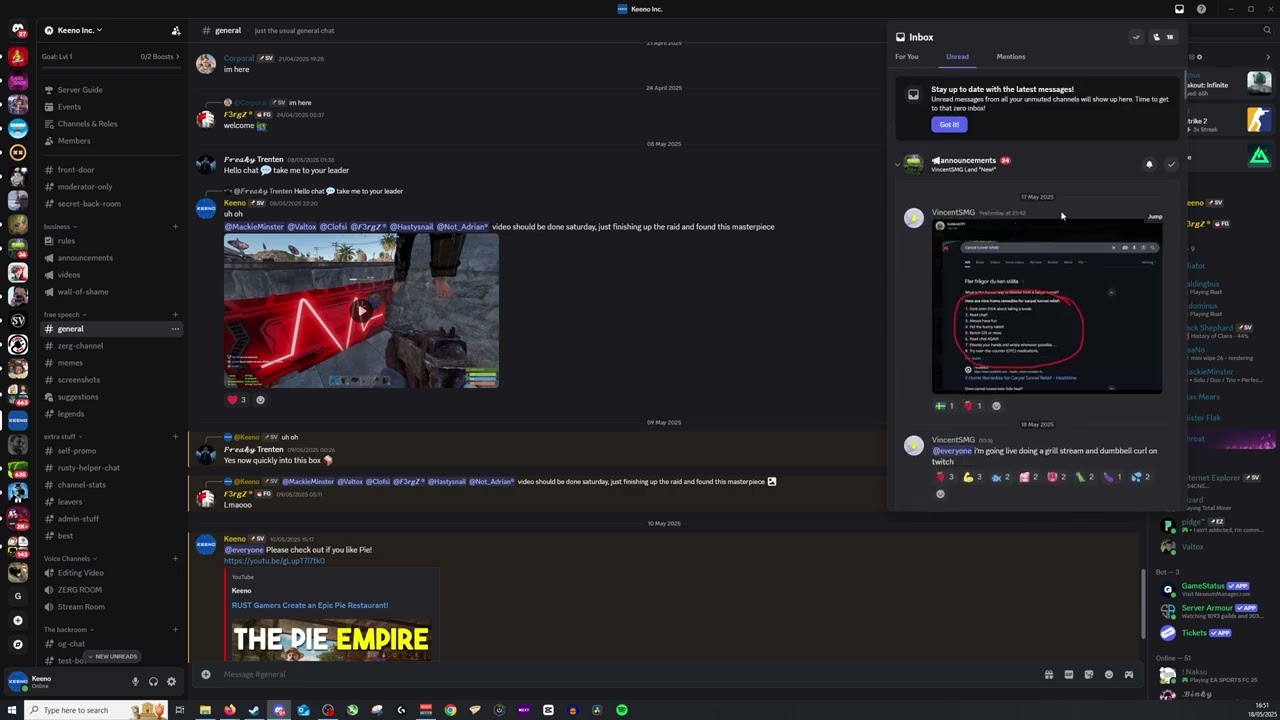Click the invite people icon beside Keeno Inc.
Viewport: 1280px width, 720px height.
coord(176,30)
